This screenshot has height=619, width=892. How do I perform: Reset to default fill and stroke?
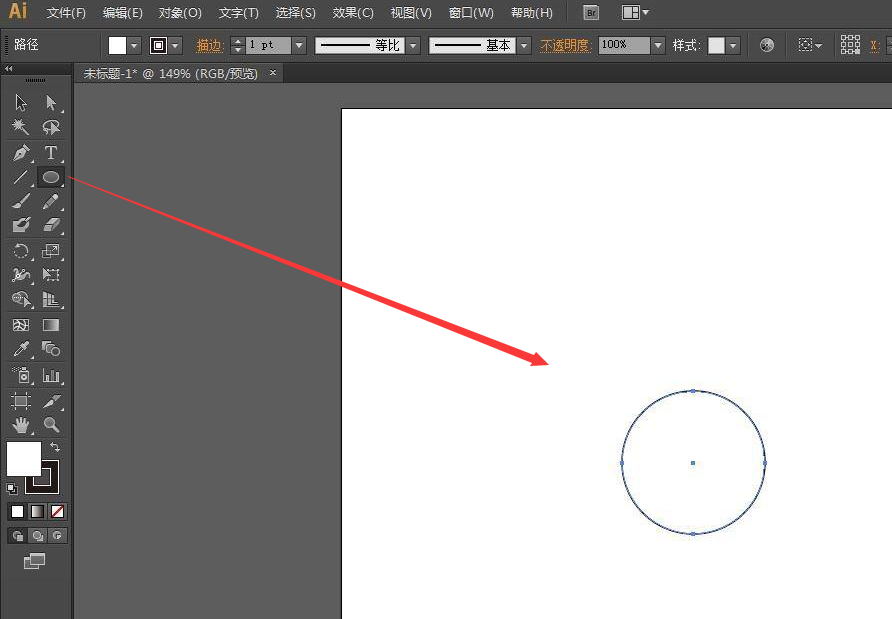(12, 488)
